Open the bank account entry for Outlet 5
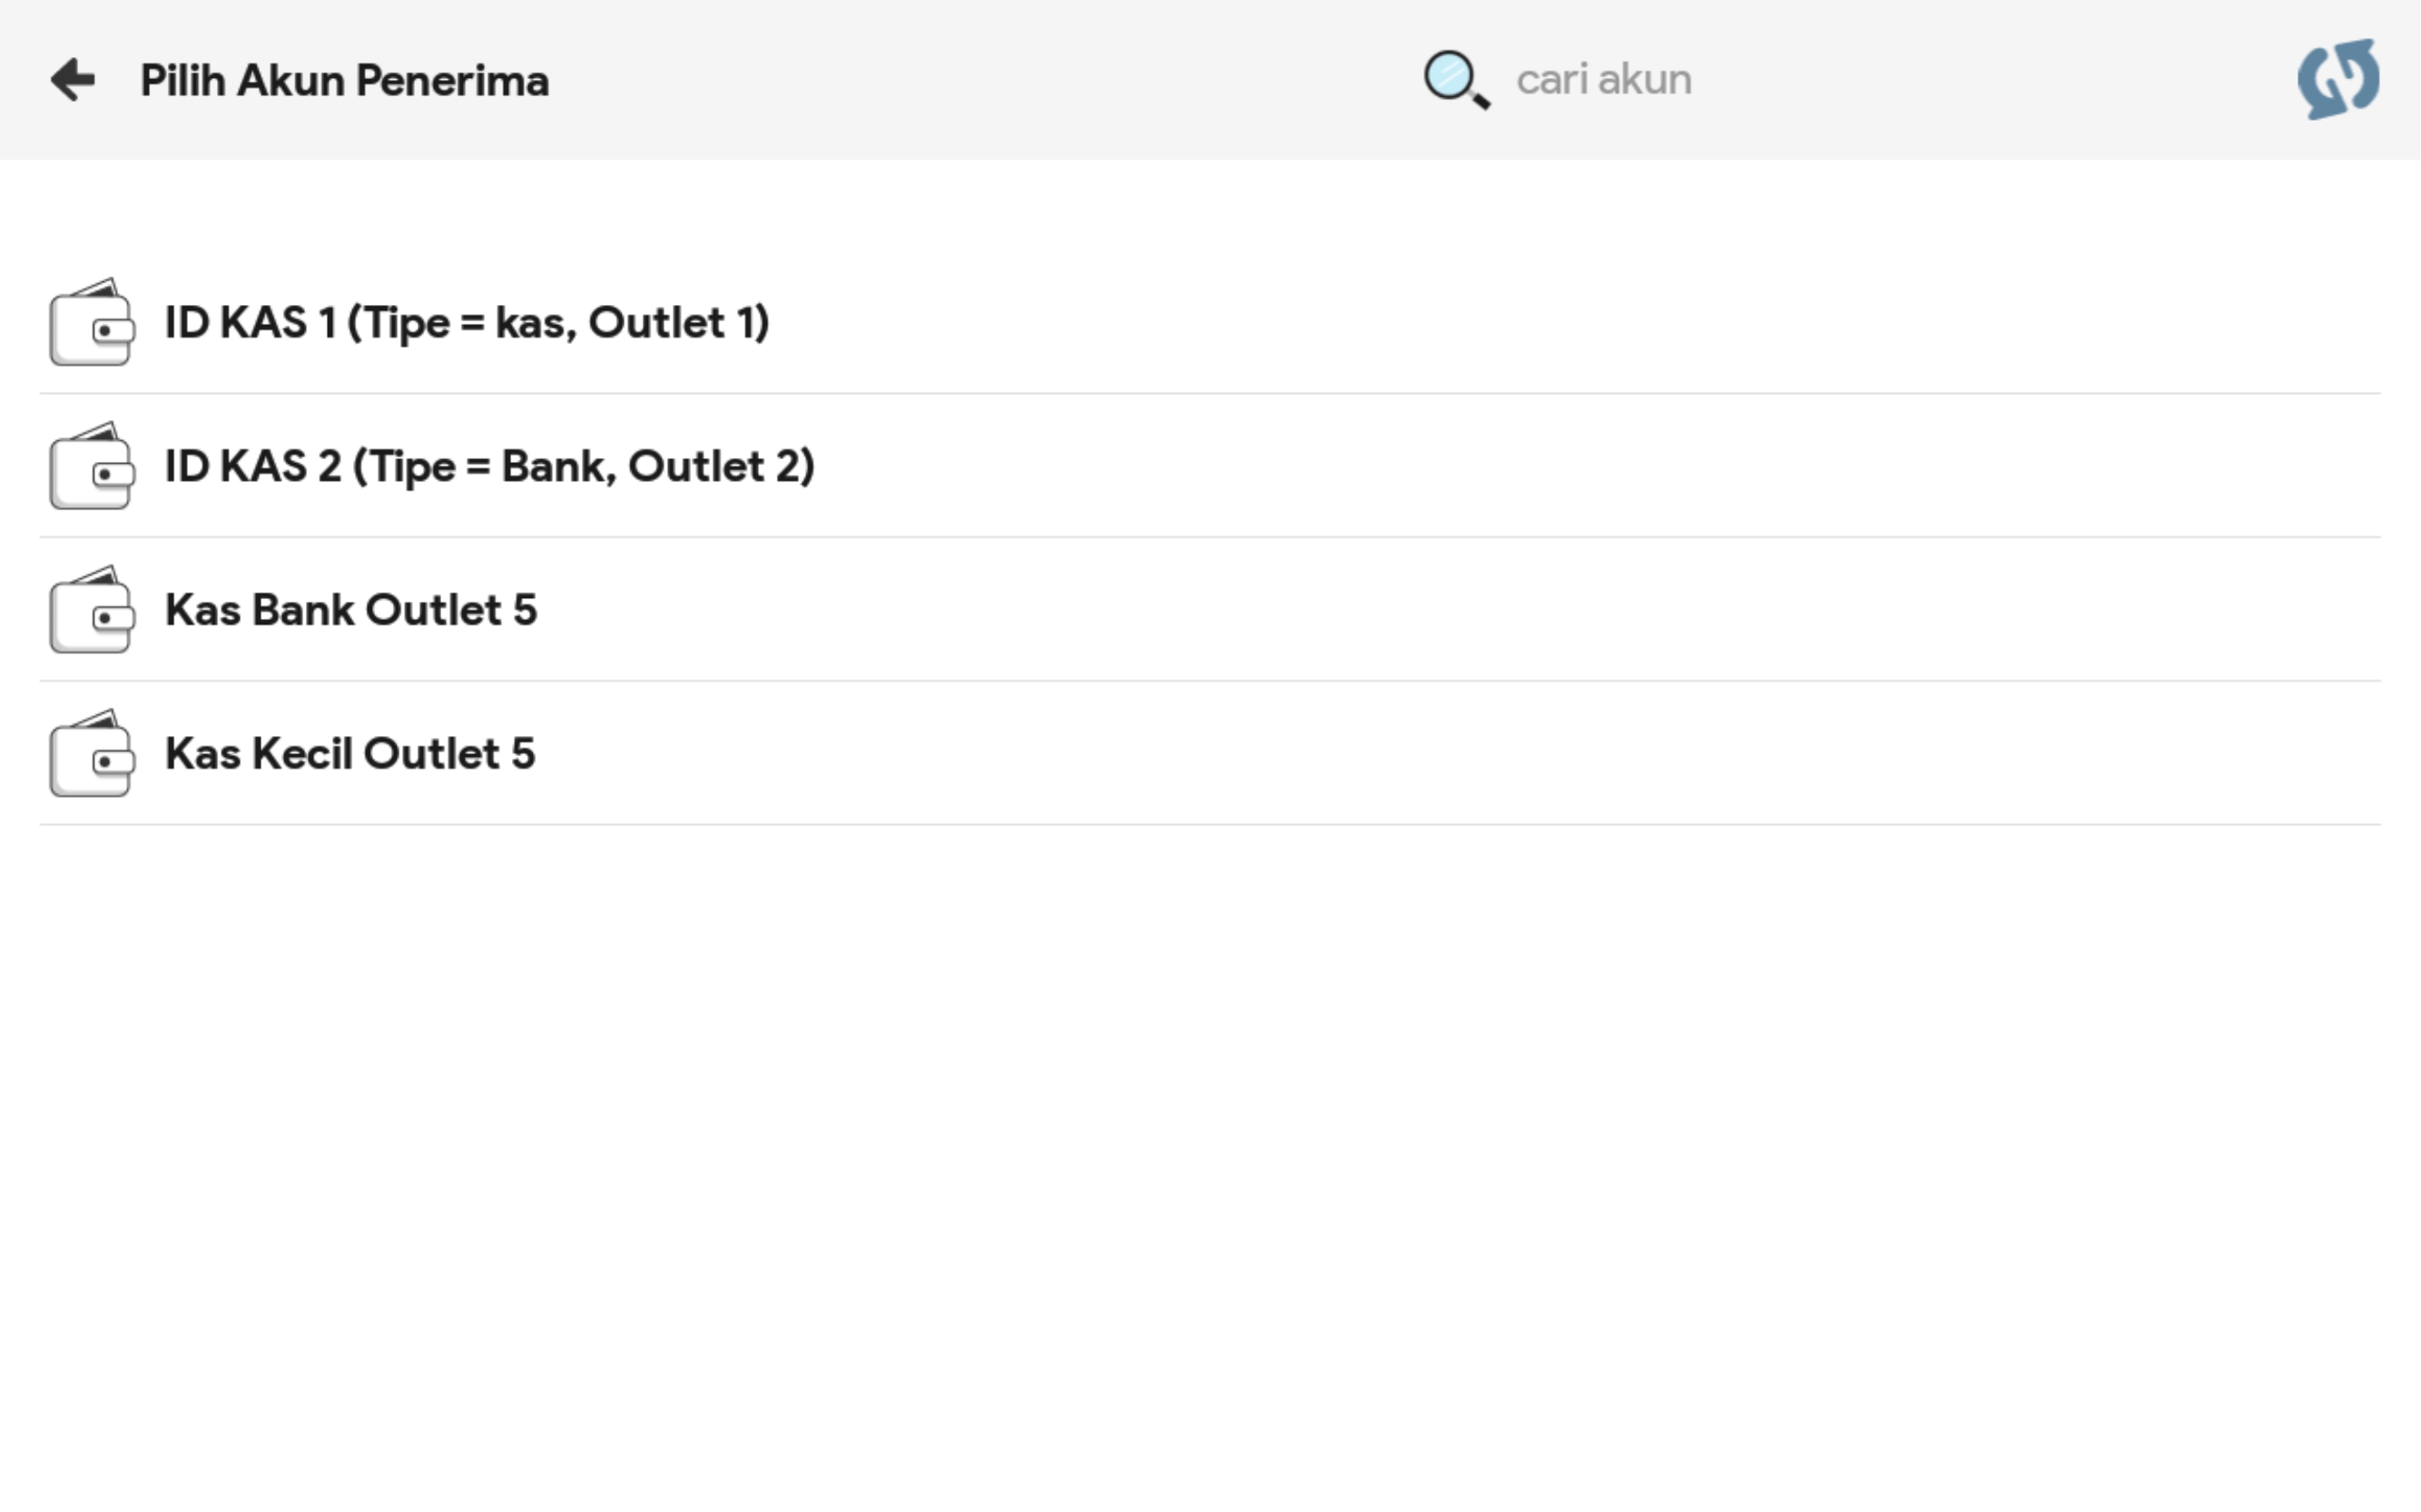 coord(351,610)
